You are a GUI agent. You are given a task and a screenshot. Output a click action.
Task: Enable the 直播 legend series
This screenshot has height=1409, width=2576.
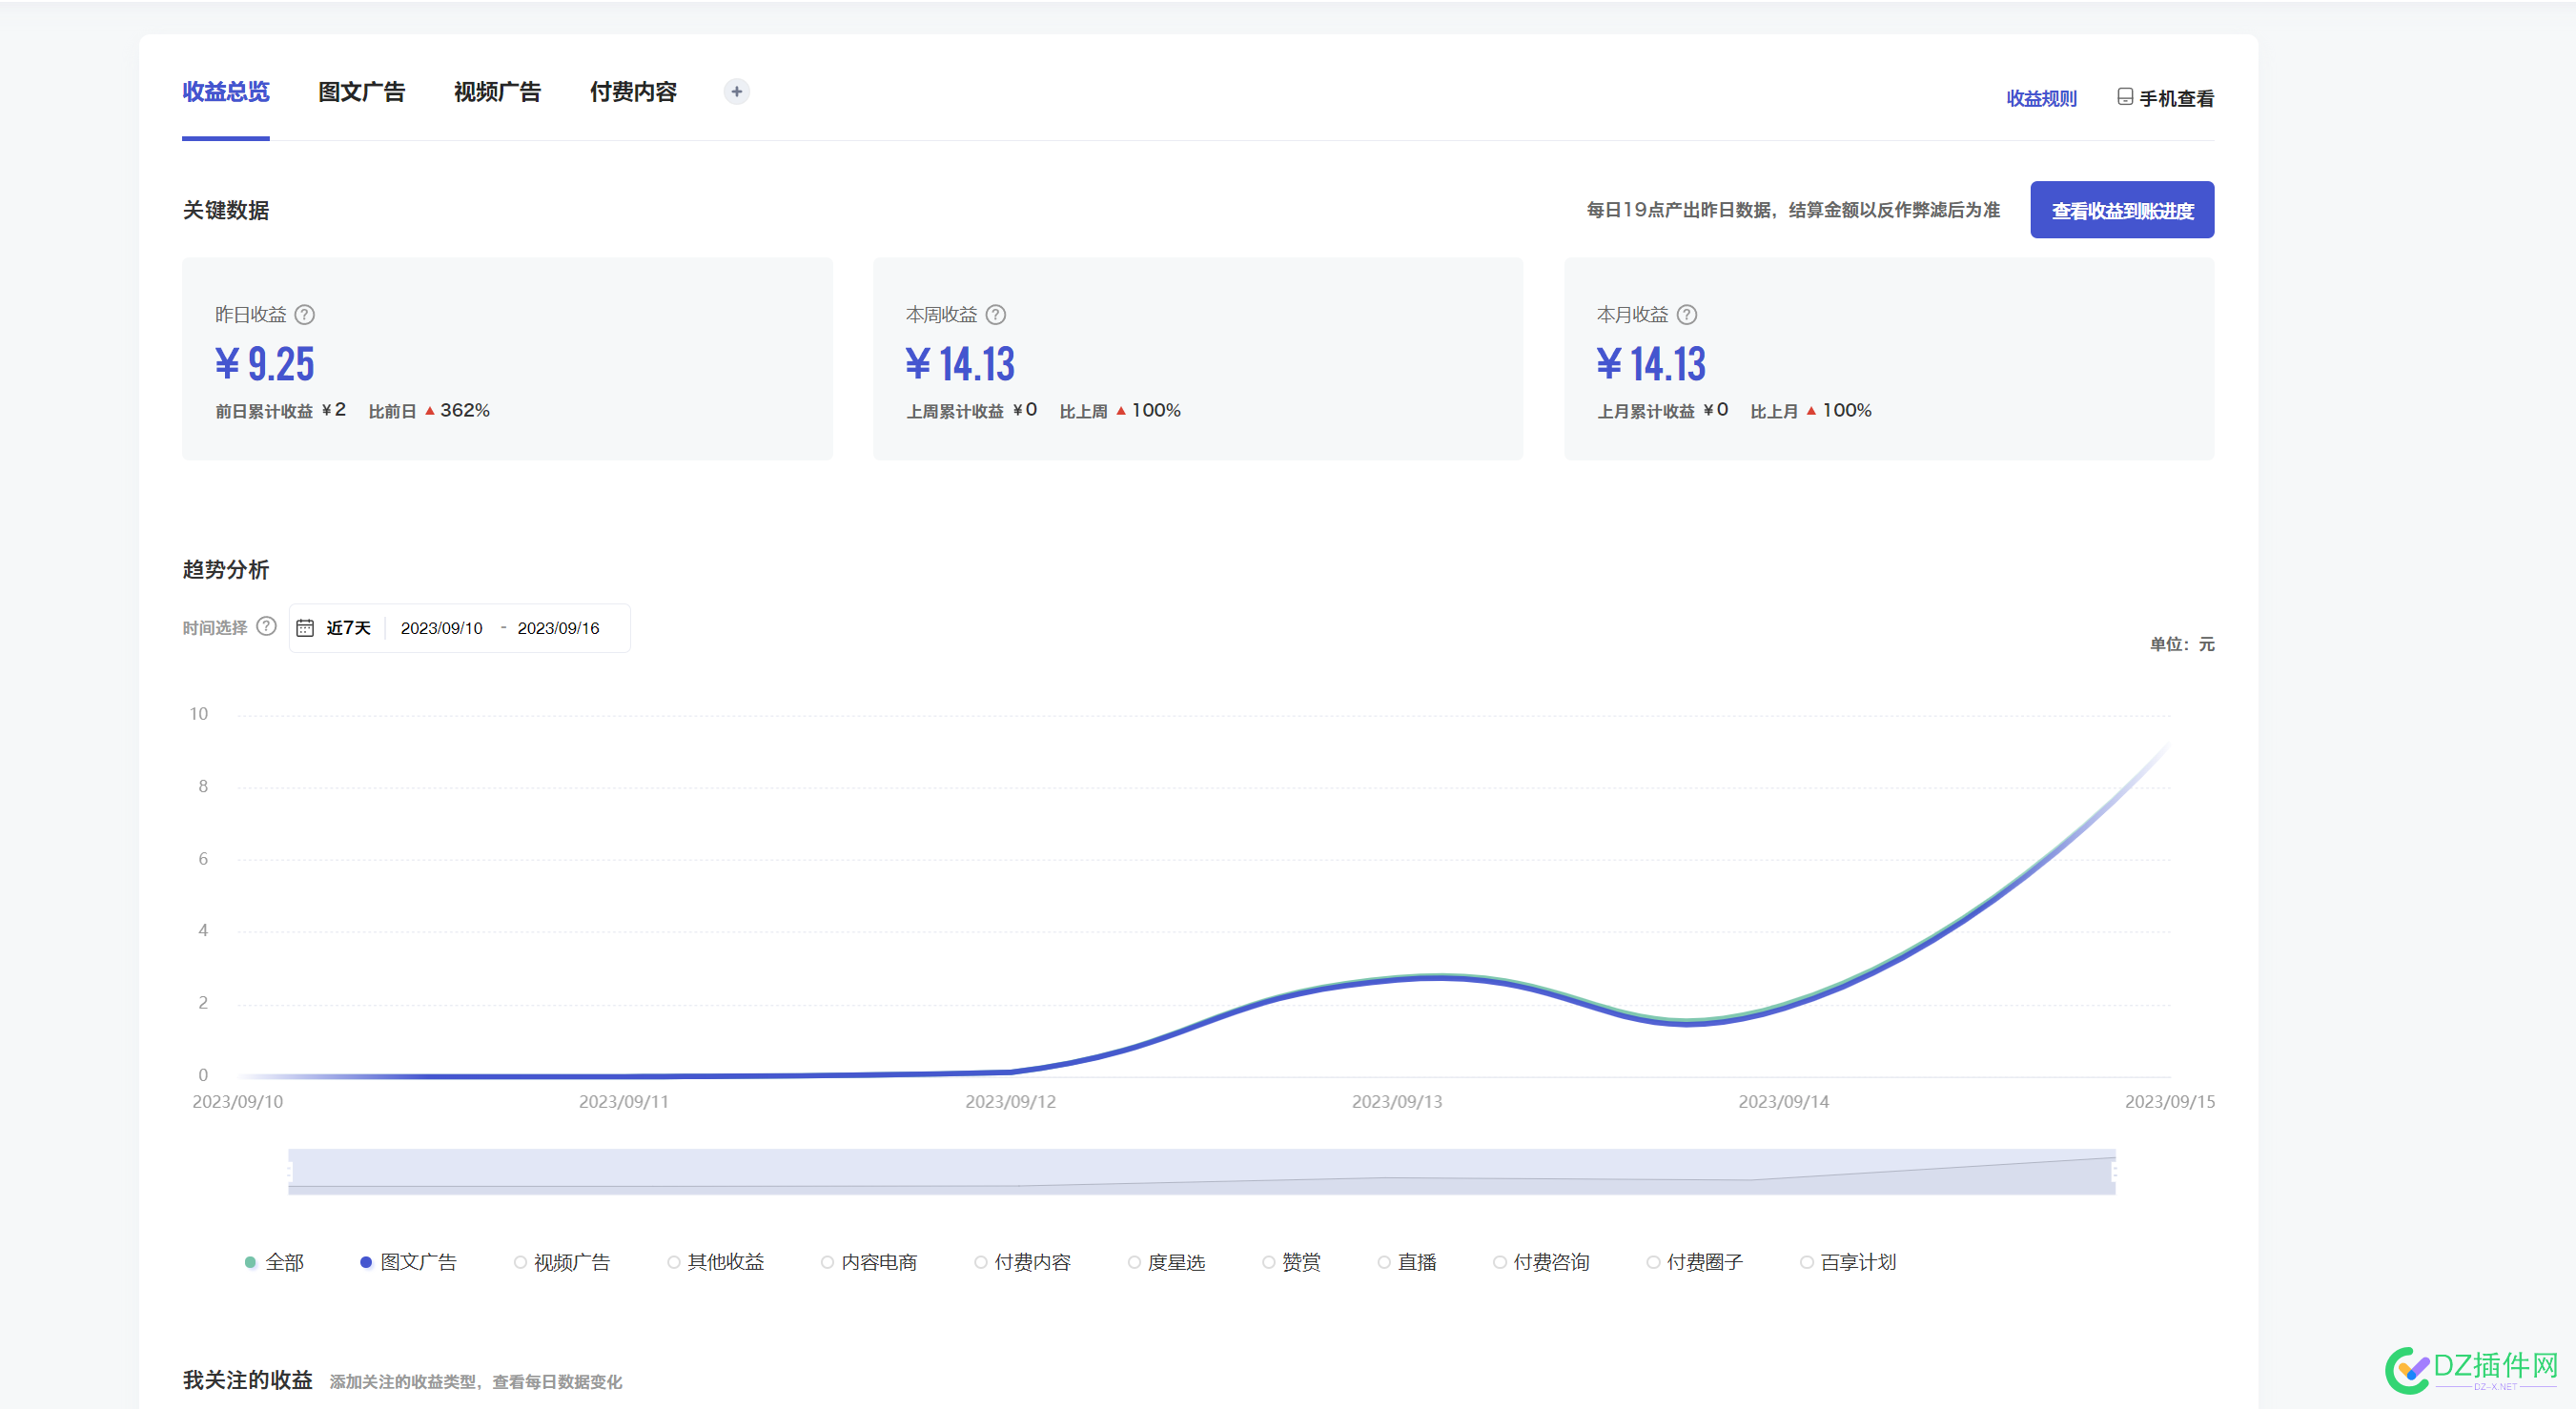(x=1407, y=1262)
